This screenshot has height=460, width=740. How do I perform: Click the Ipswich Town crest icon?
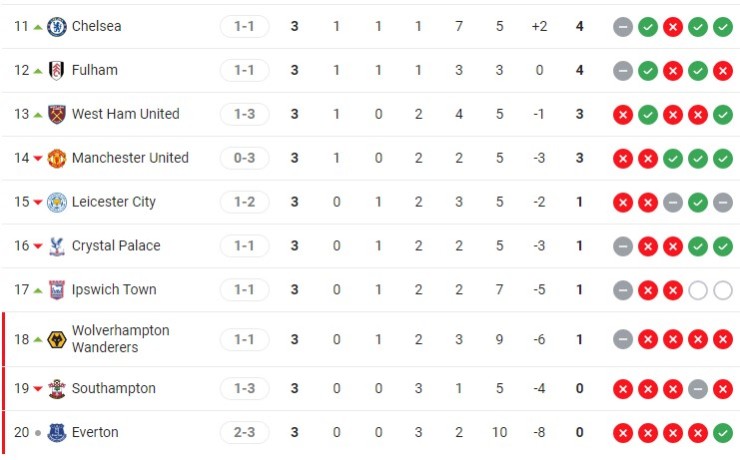[57, 290]
